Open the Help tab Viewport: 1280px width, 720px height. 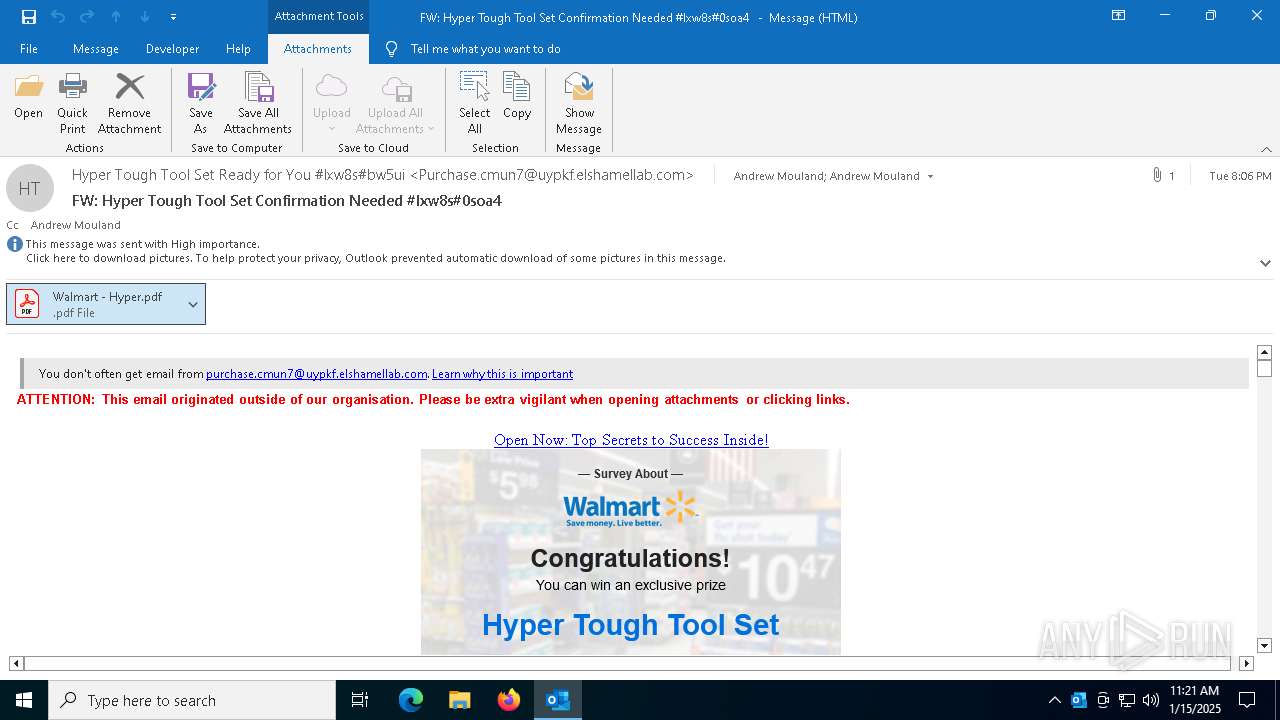click(238, 48)
